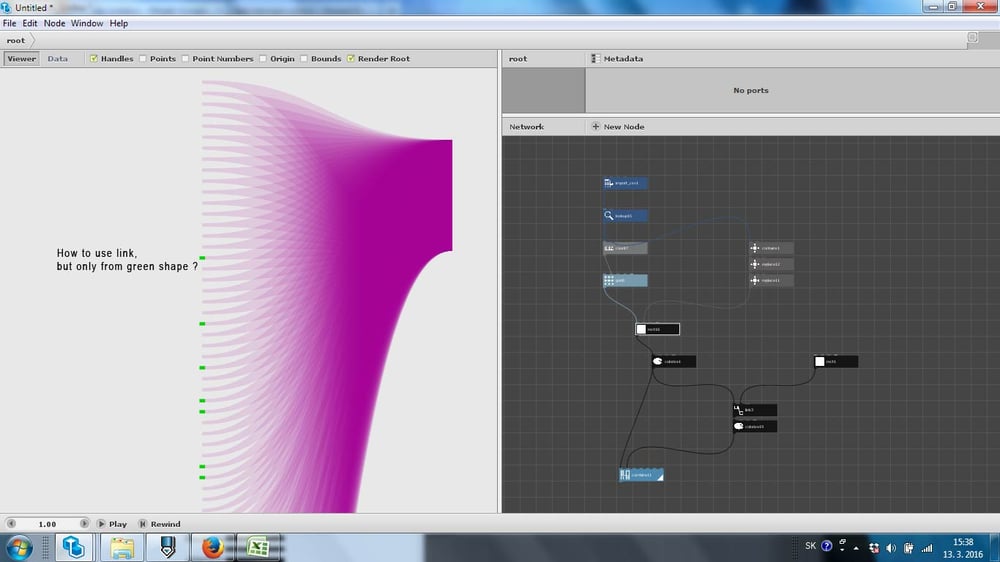Click the frame number field showing 1.00

pos(47,524)
